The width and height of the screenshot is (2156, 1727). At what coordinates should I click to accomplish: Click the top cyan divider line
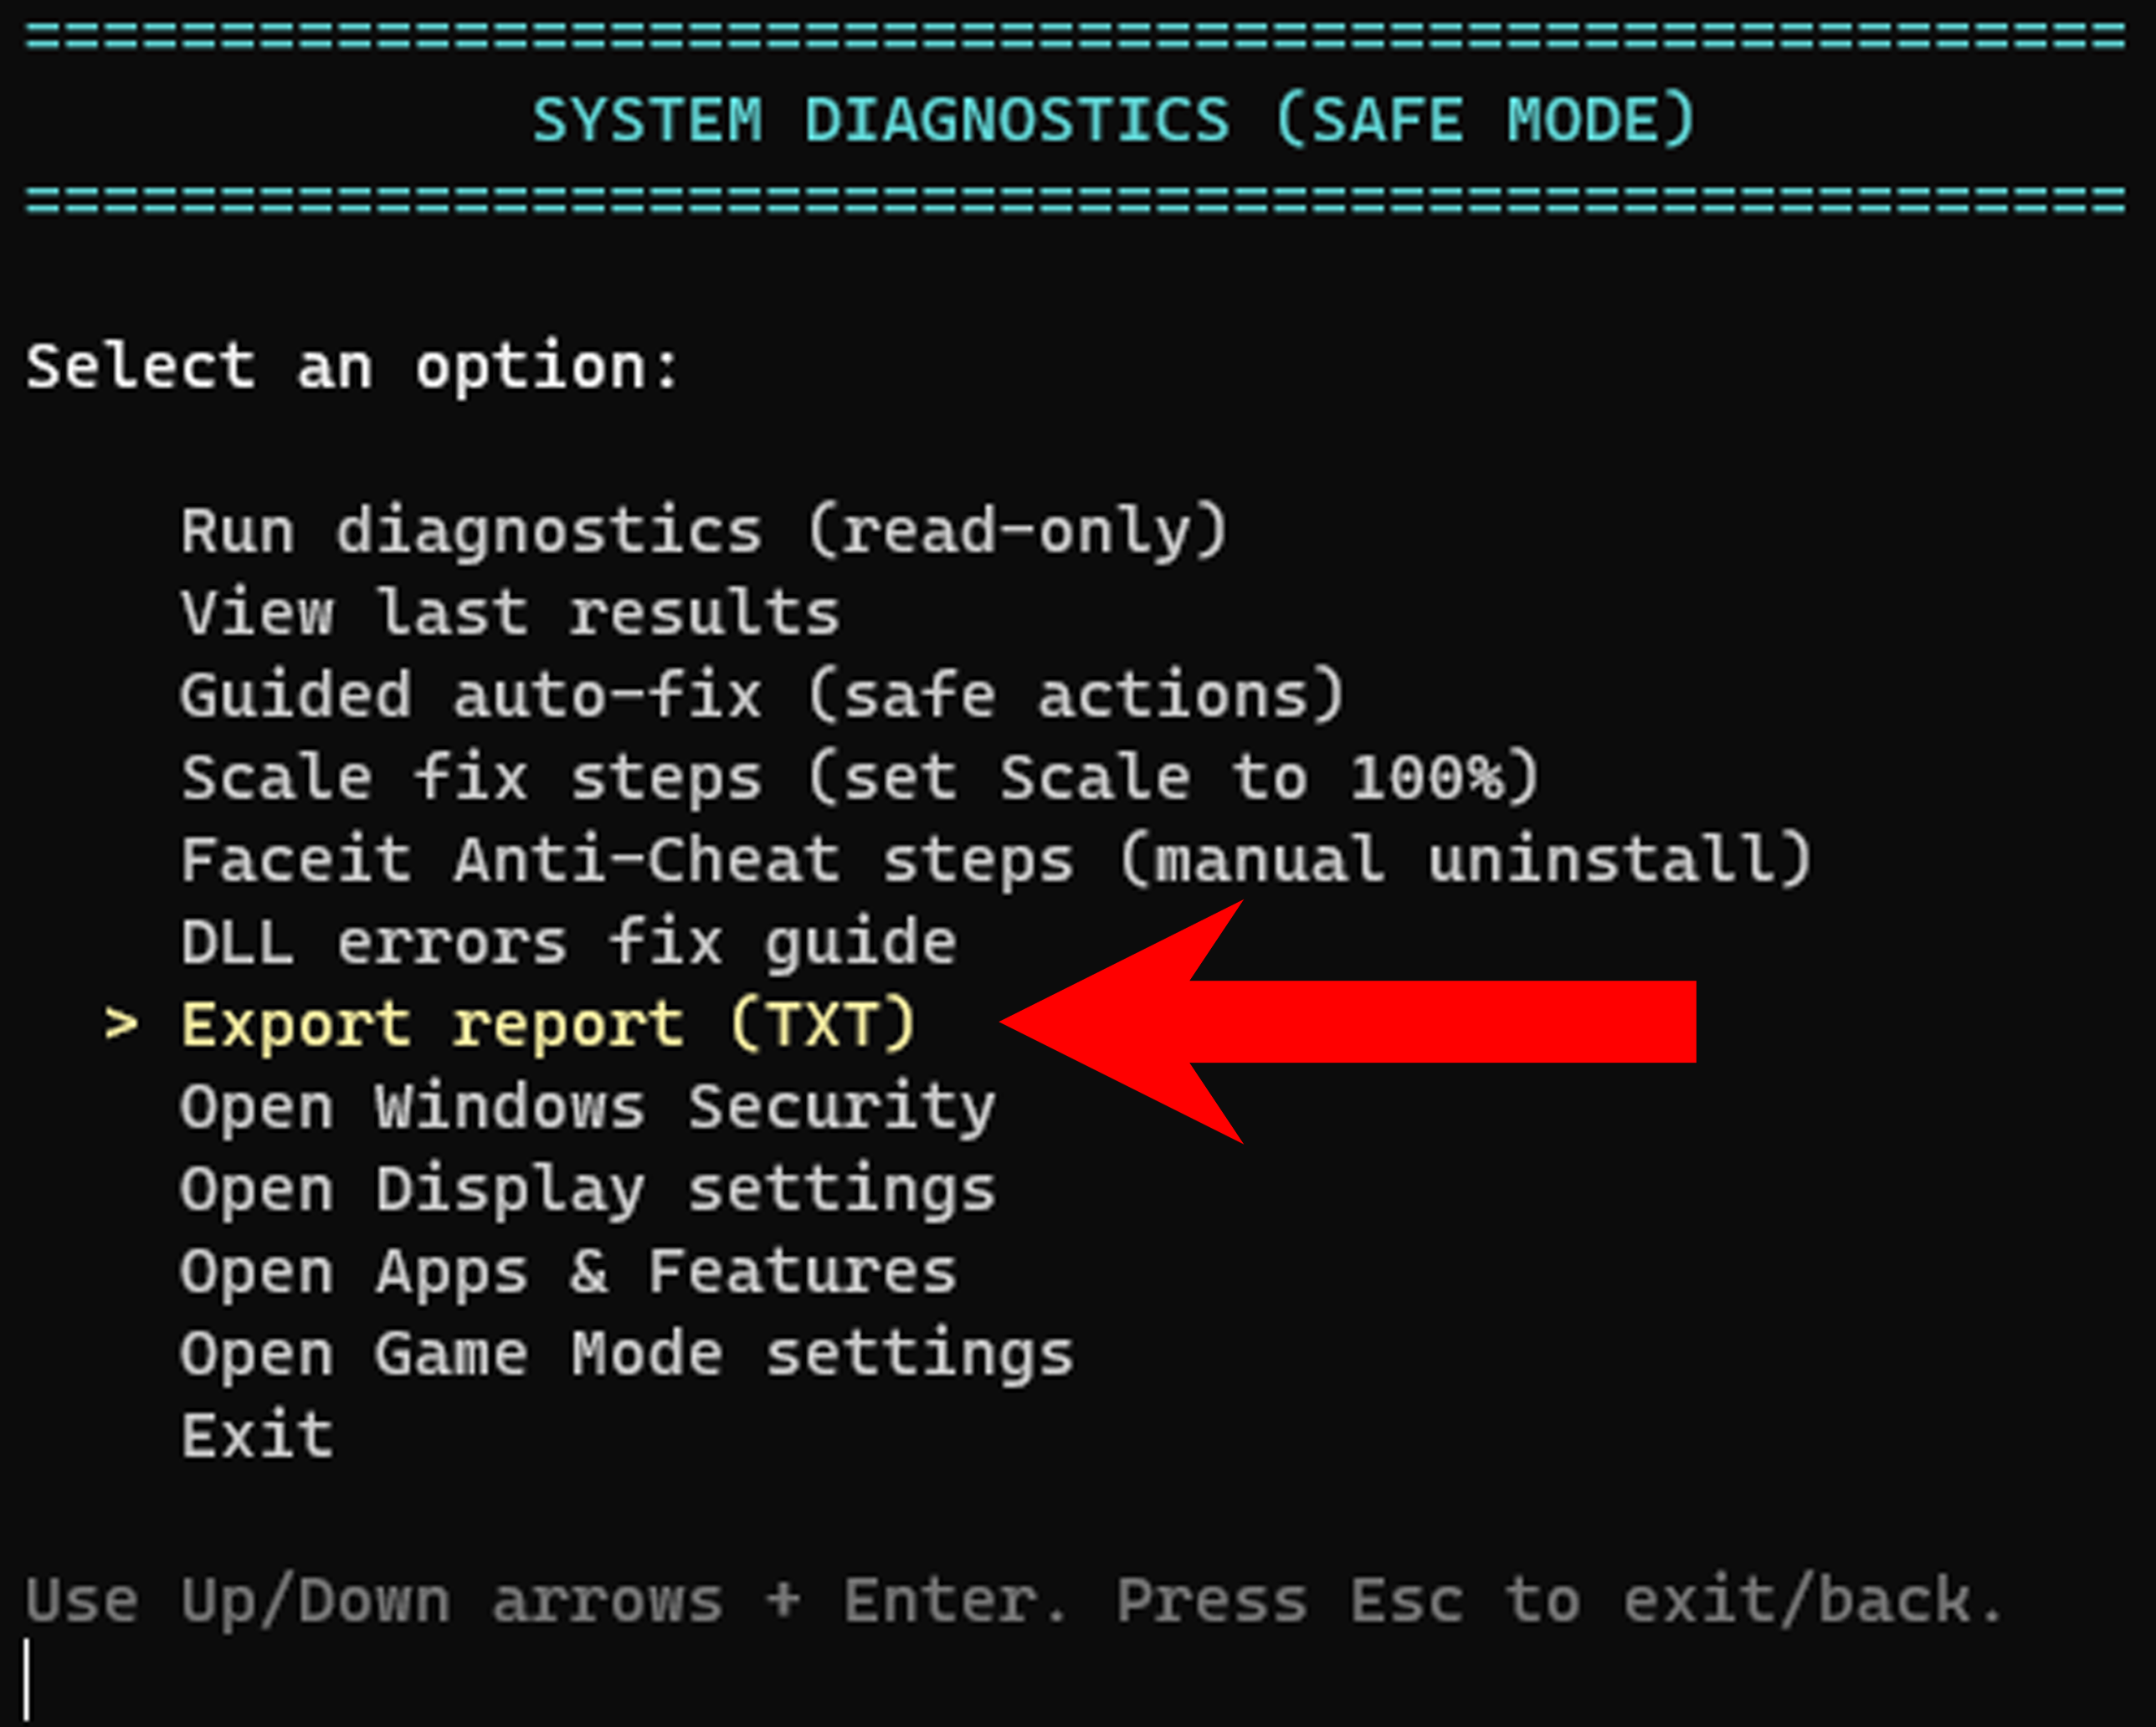click(1076, 36)
